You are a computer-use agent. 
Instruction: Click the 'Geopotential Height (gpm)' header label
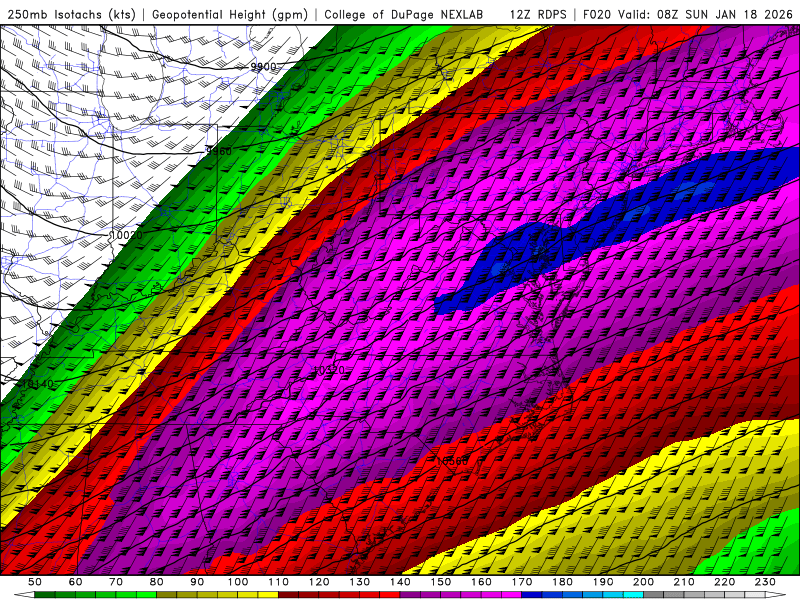(230, 14)
